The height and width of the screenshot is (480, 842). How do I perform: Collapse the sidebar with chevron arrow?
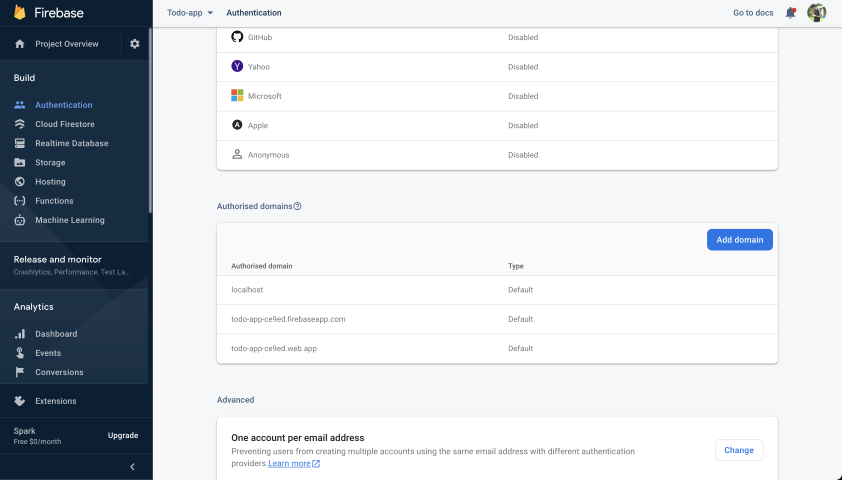133,467
